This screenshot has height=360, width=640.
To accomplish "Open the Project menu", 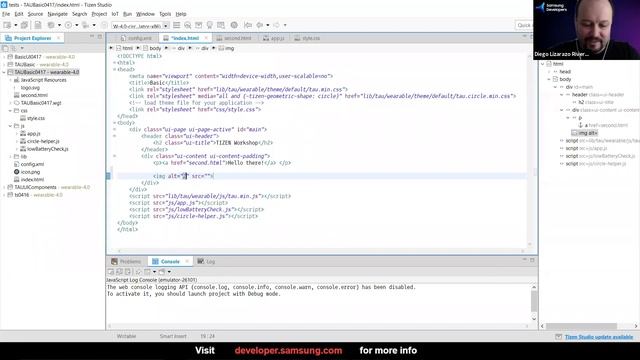I will click(x=99, y=14).
